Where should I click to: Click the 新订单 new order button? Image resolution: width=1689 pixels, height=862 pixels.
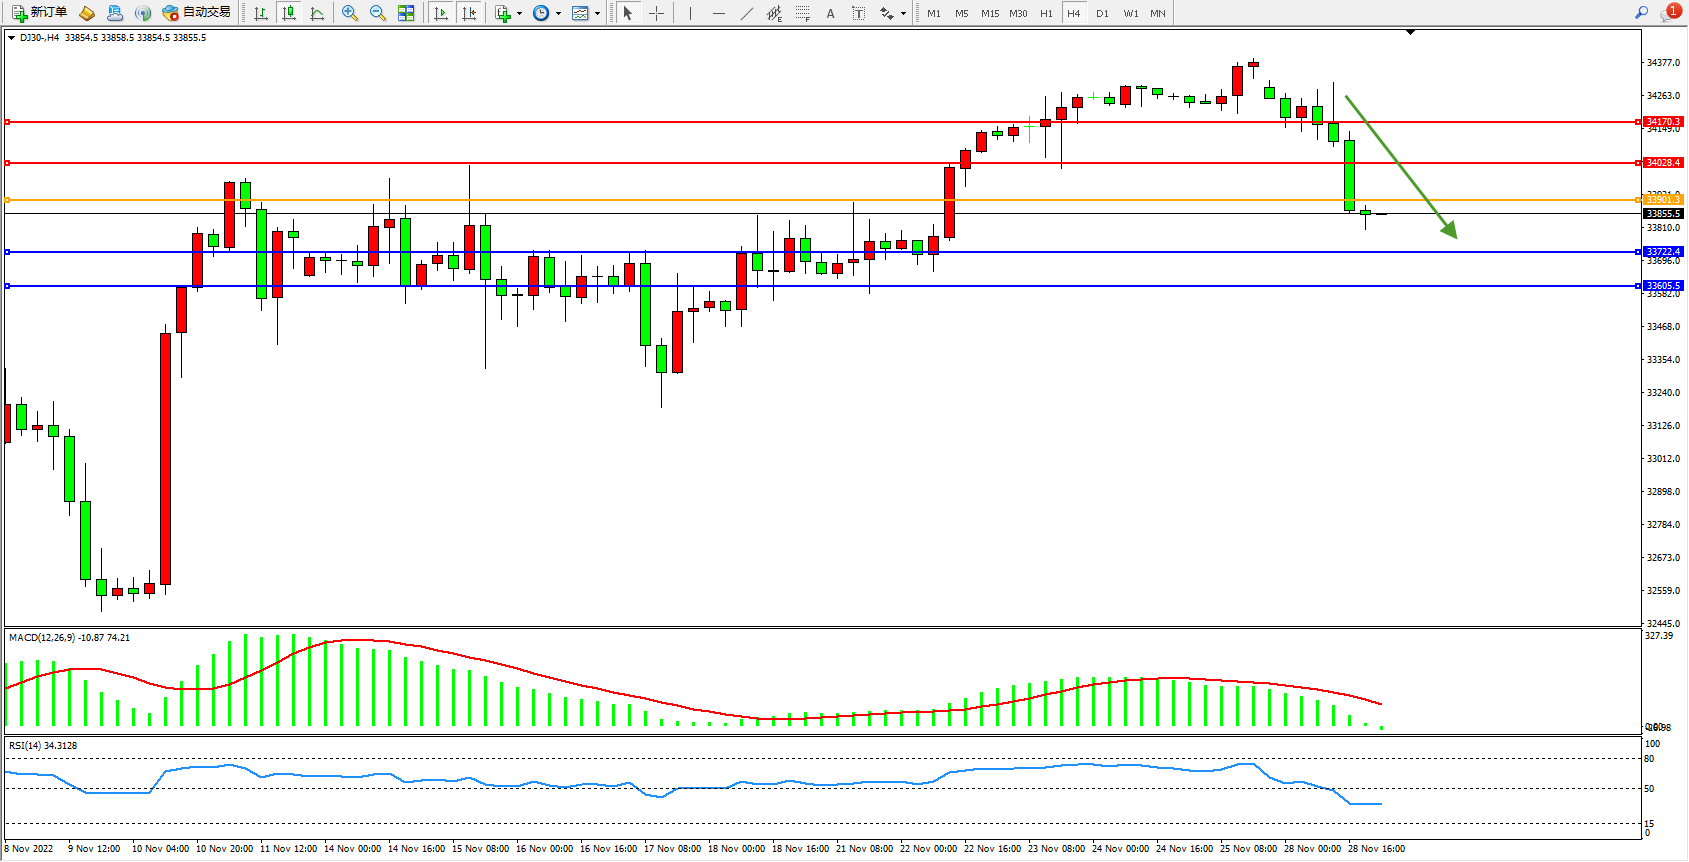(x=40, y=13)
